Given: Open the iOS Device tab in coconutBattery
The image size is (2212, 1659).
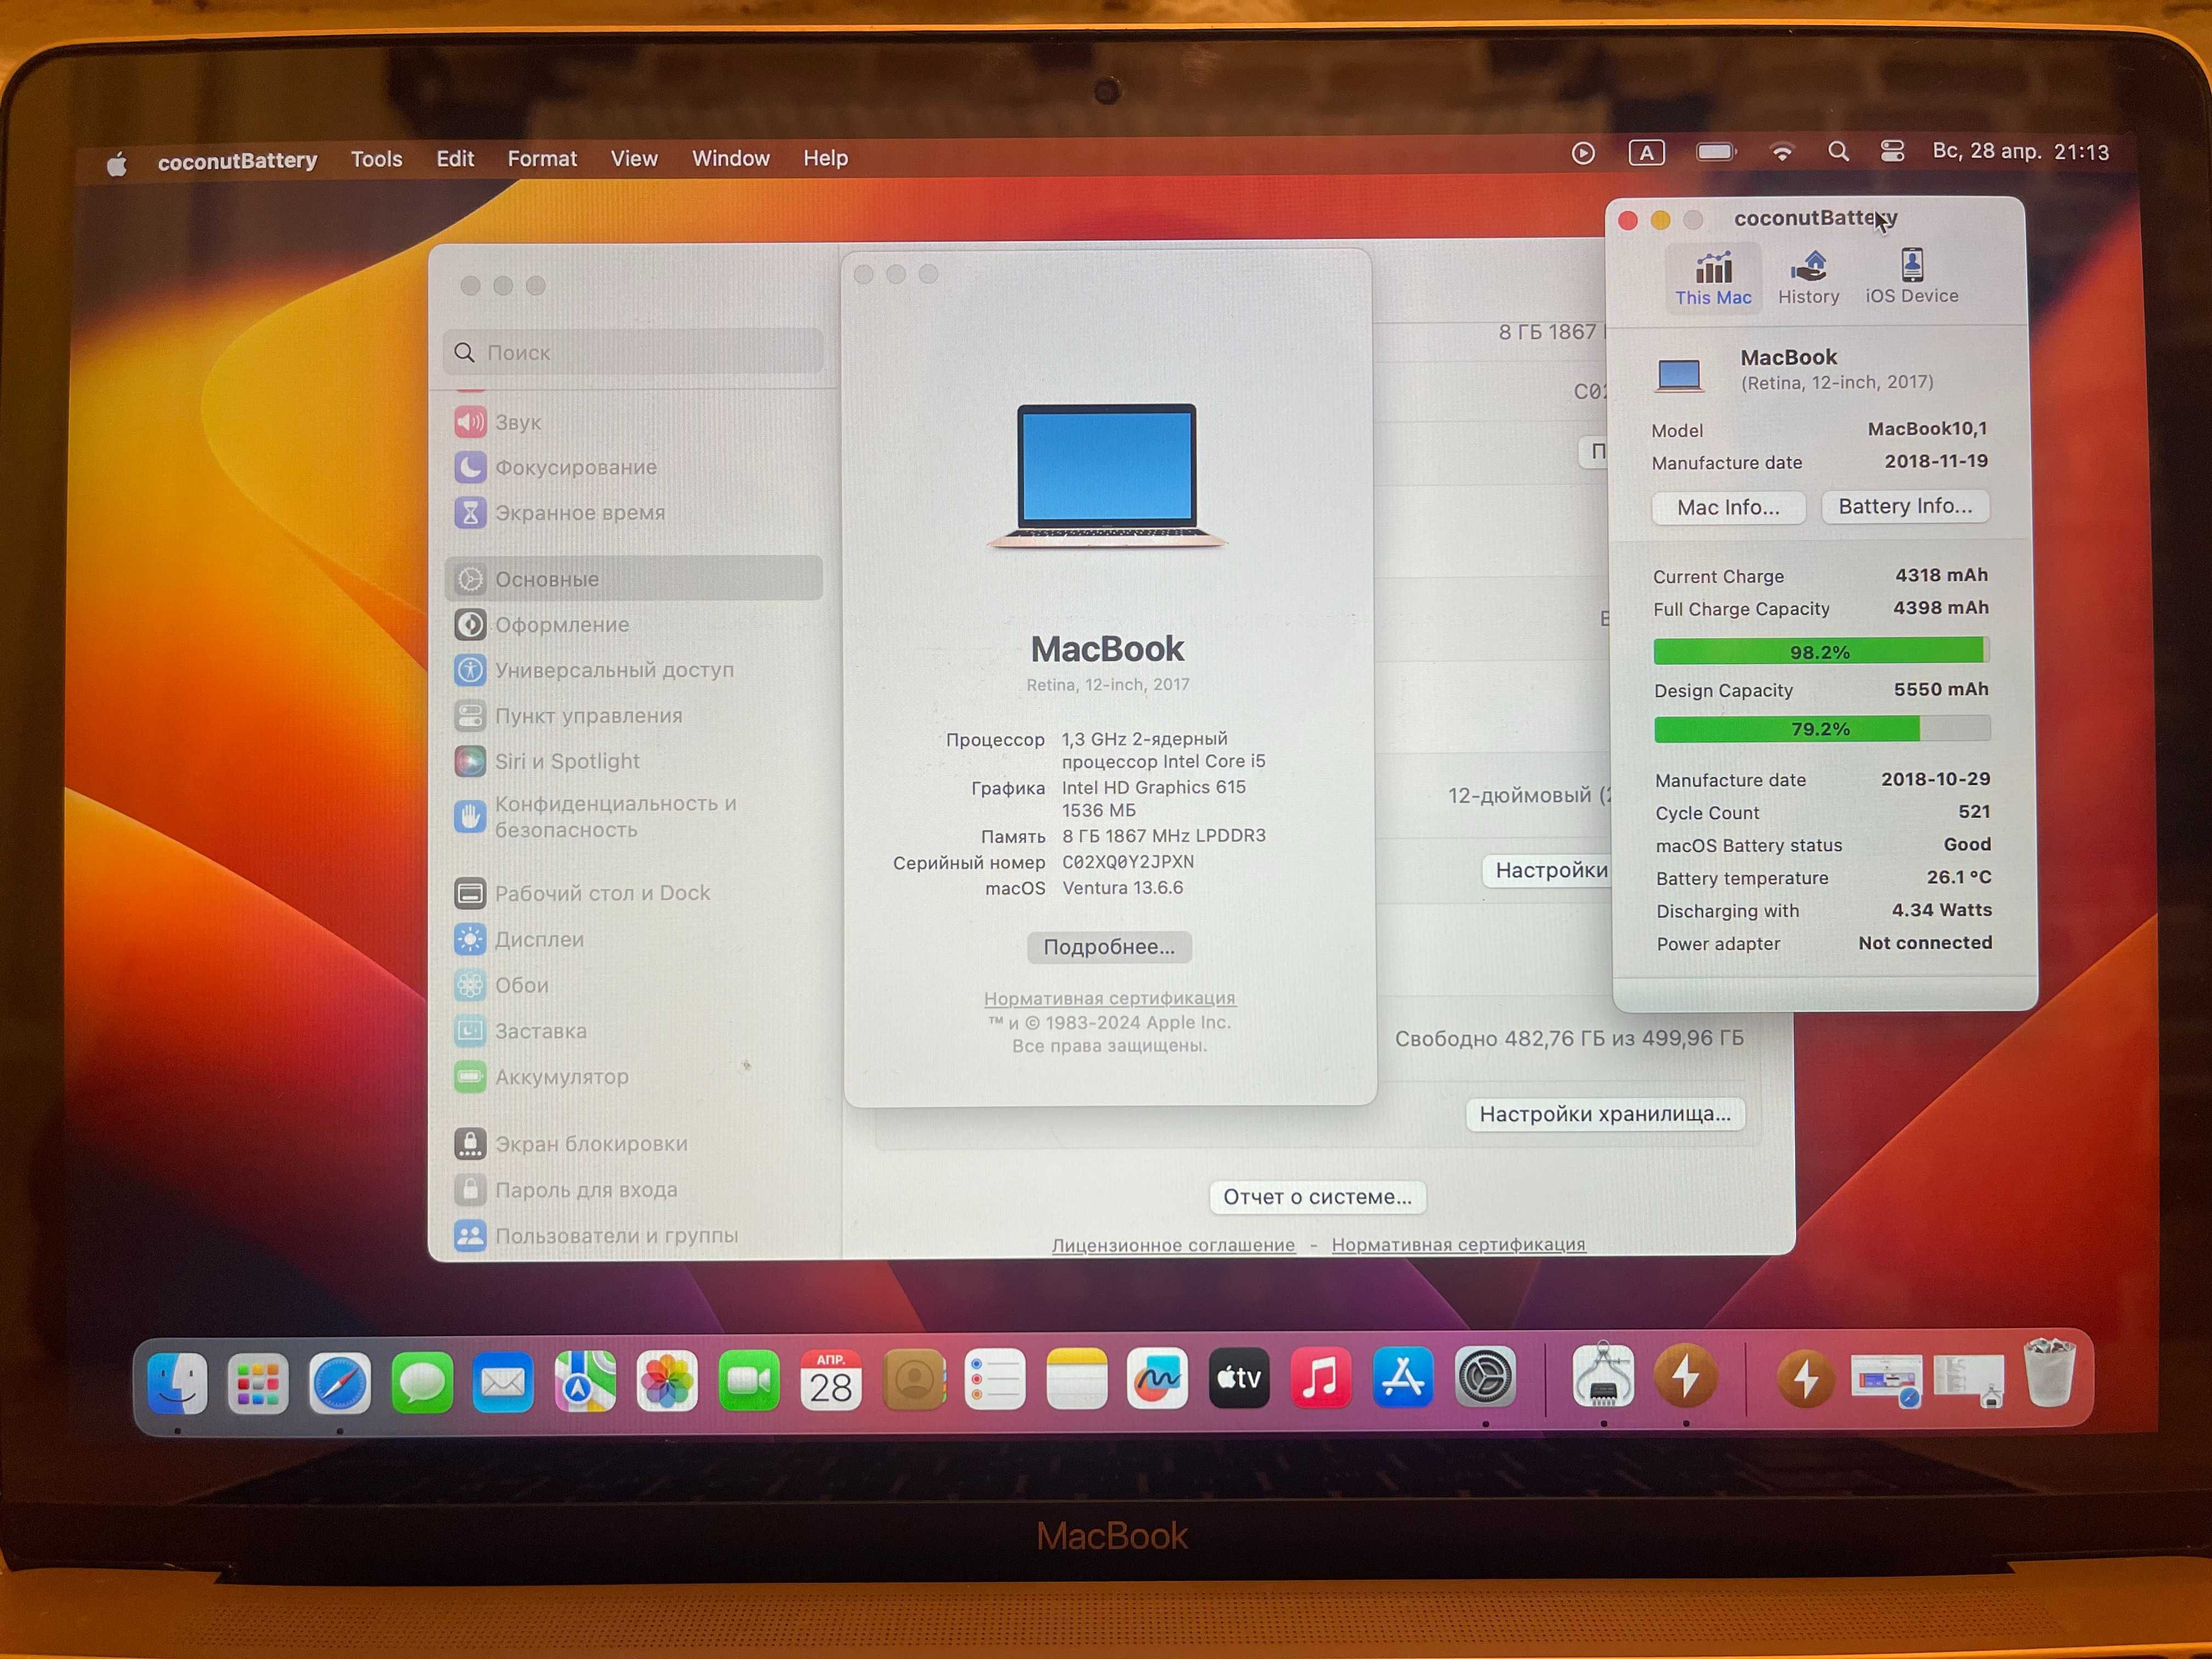Looking at the screenshot, I should pos(1911,277).
